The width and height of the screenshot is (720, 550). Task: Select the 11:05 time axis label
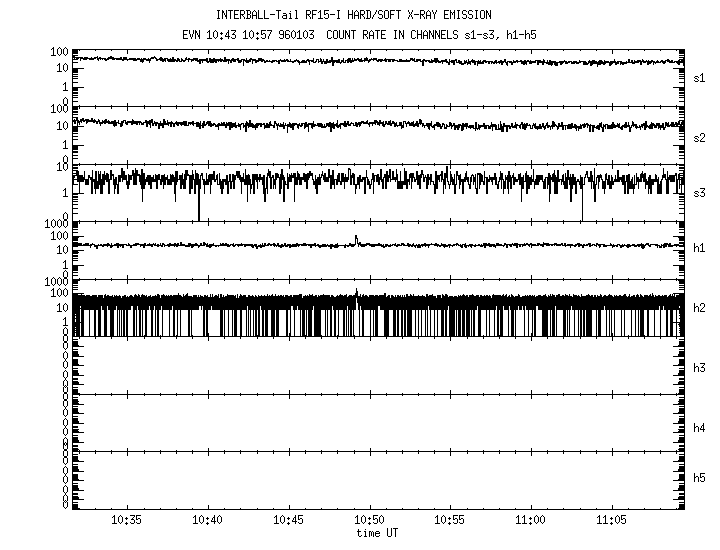[611, 521]
